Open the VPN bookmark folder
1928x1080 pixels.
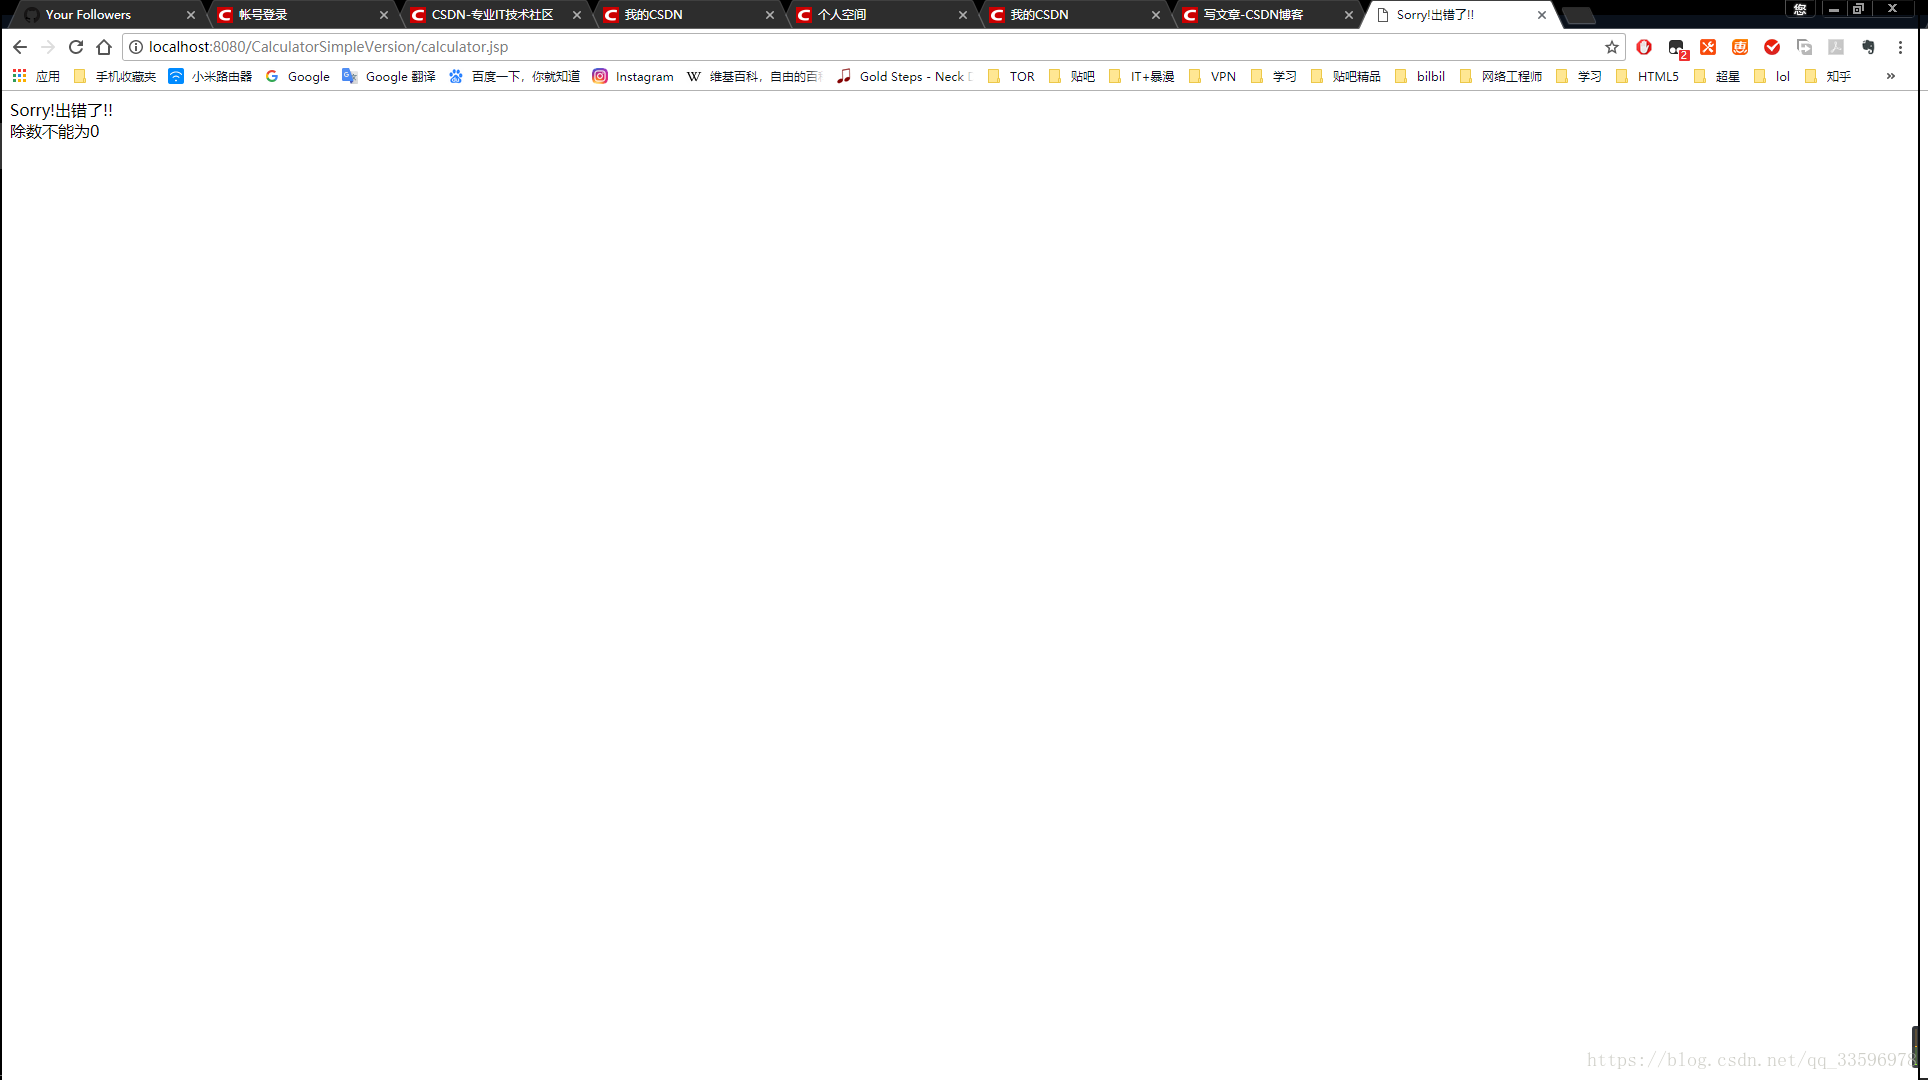coord(1212,76)
